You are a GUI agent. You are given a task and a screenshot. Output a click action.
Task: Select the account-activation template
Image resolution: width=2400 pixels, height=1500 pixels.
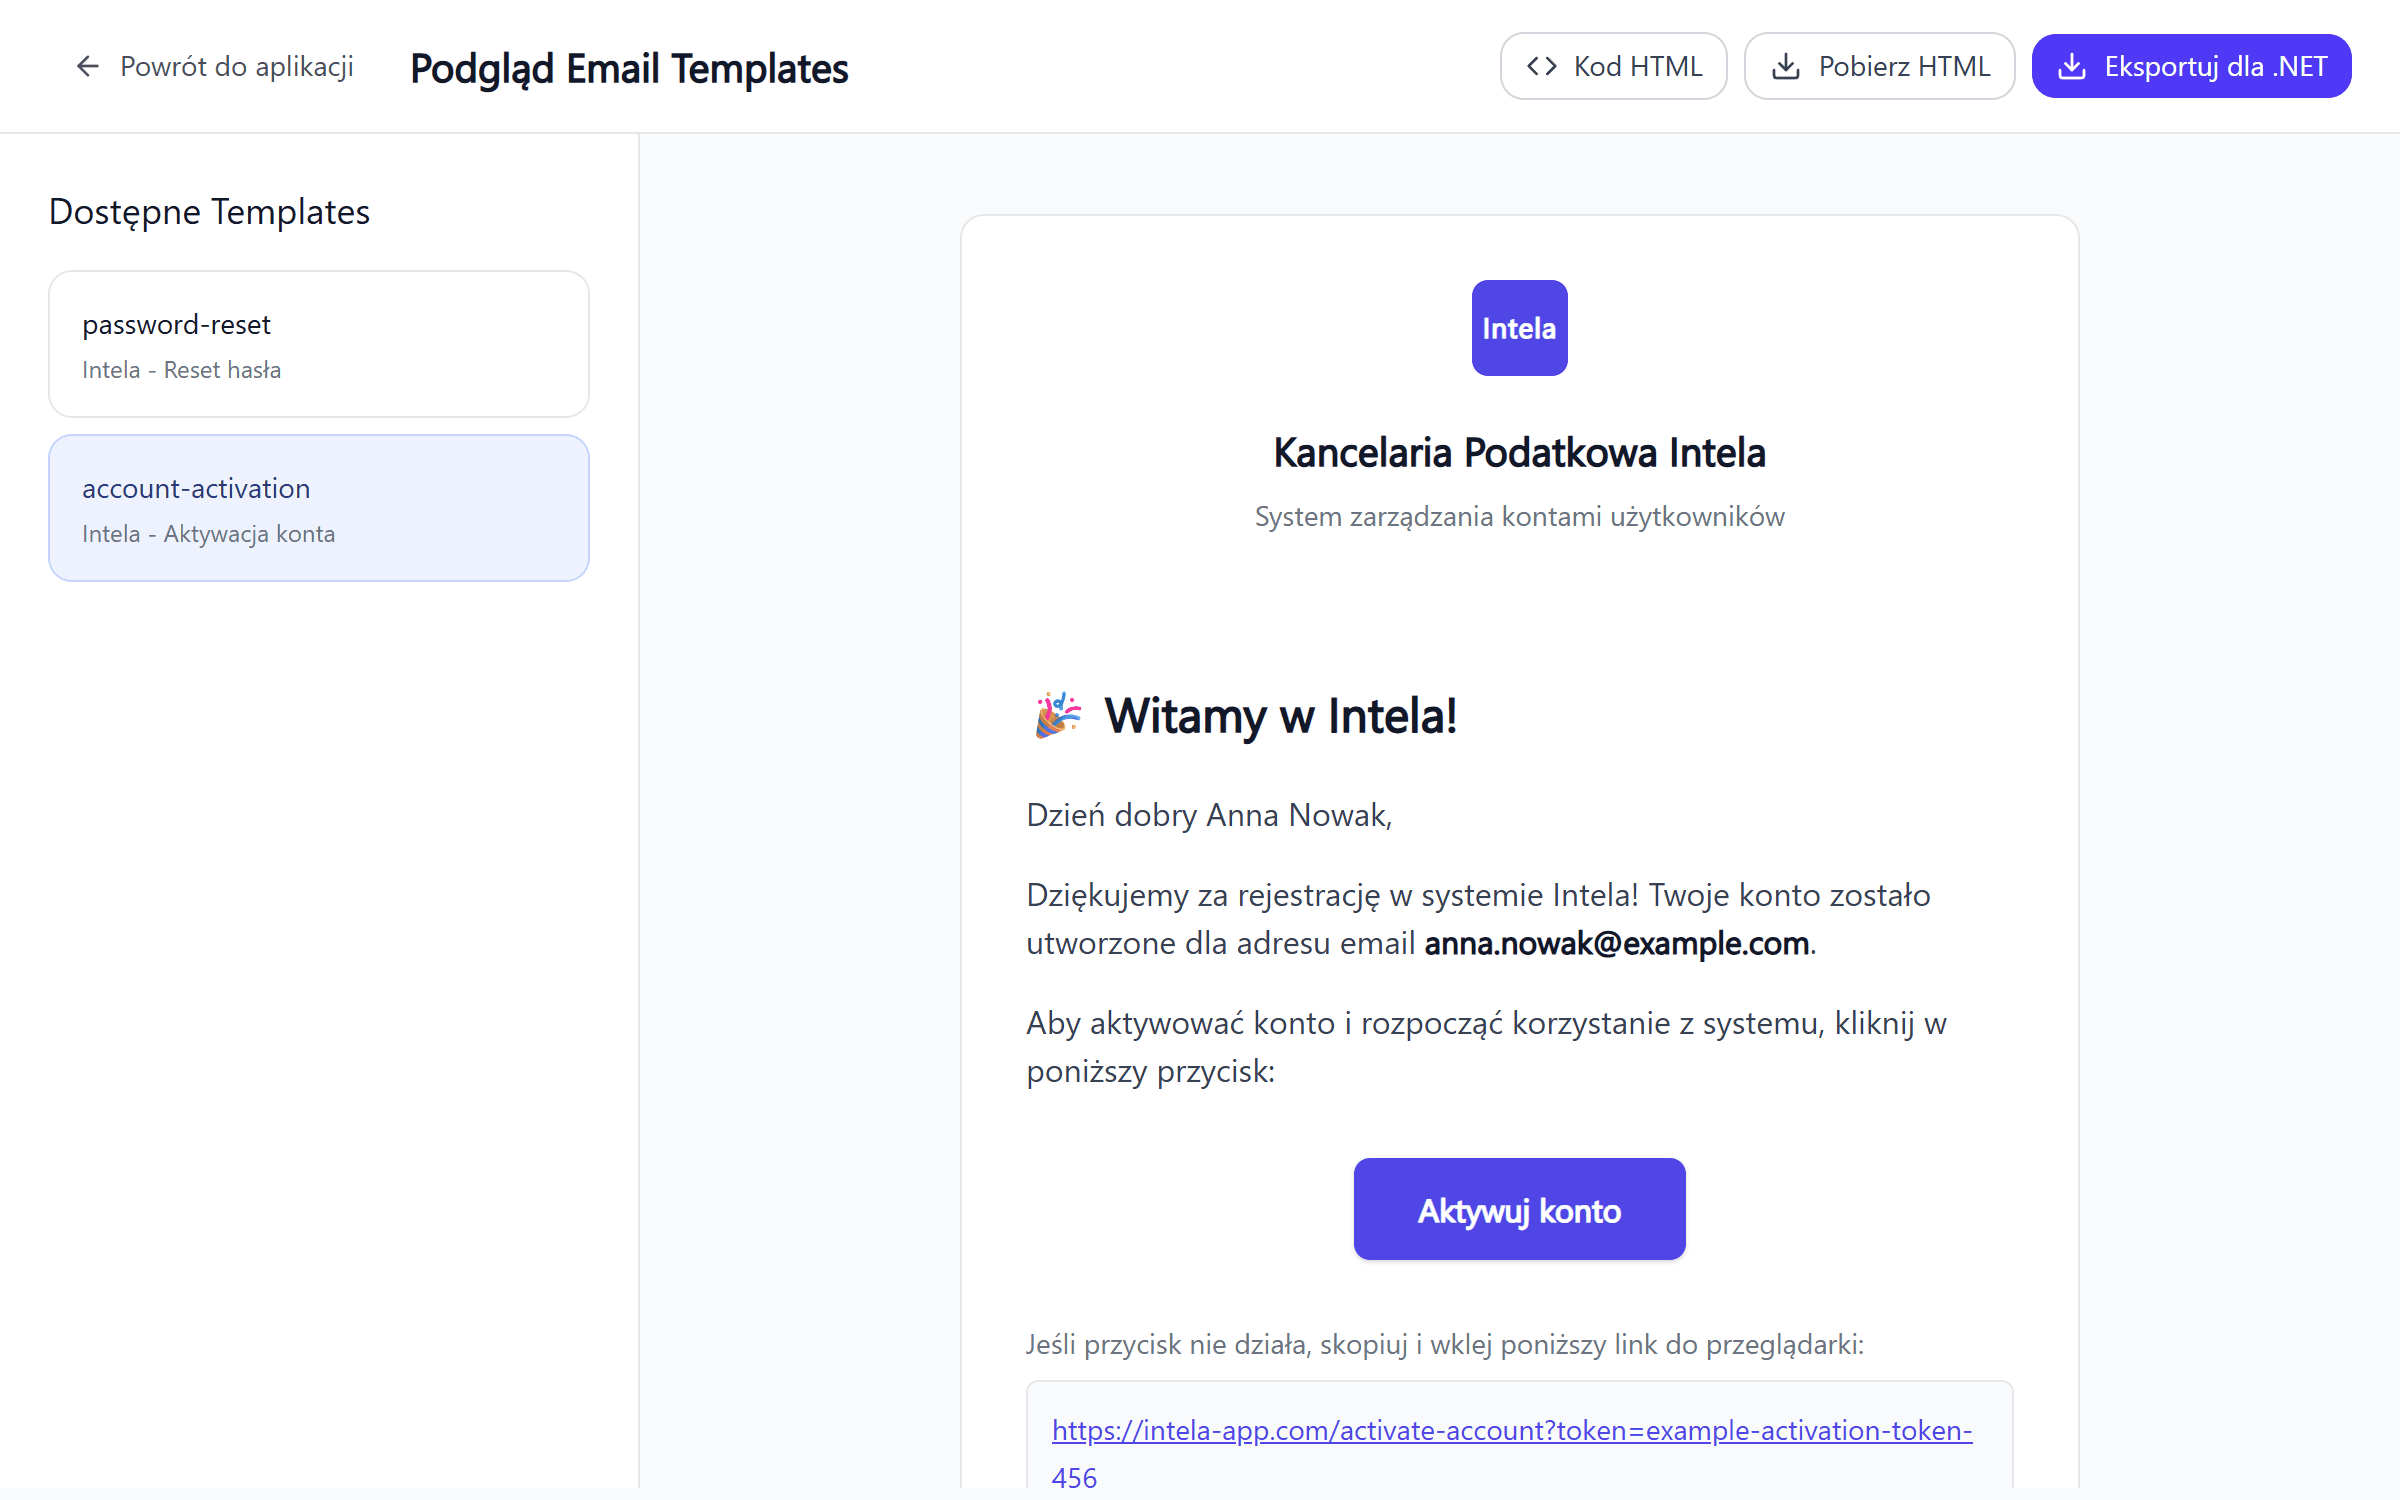(319, 508)
